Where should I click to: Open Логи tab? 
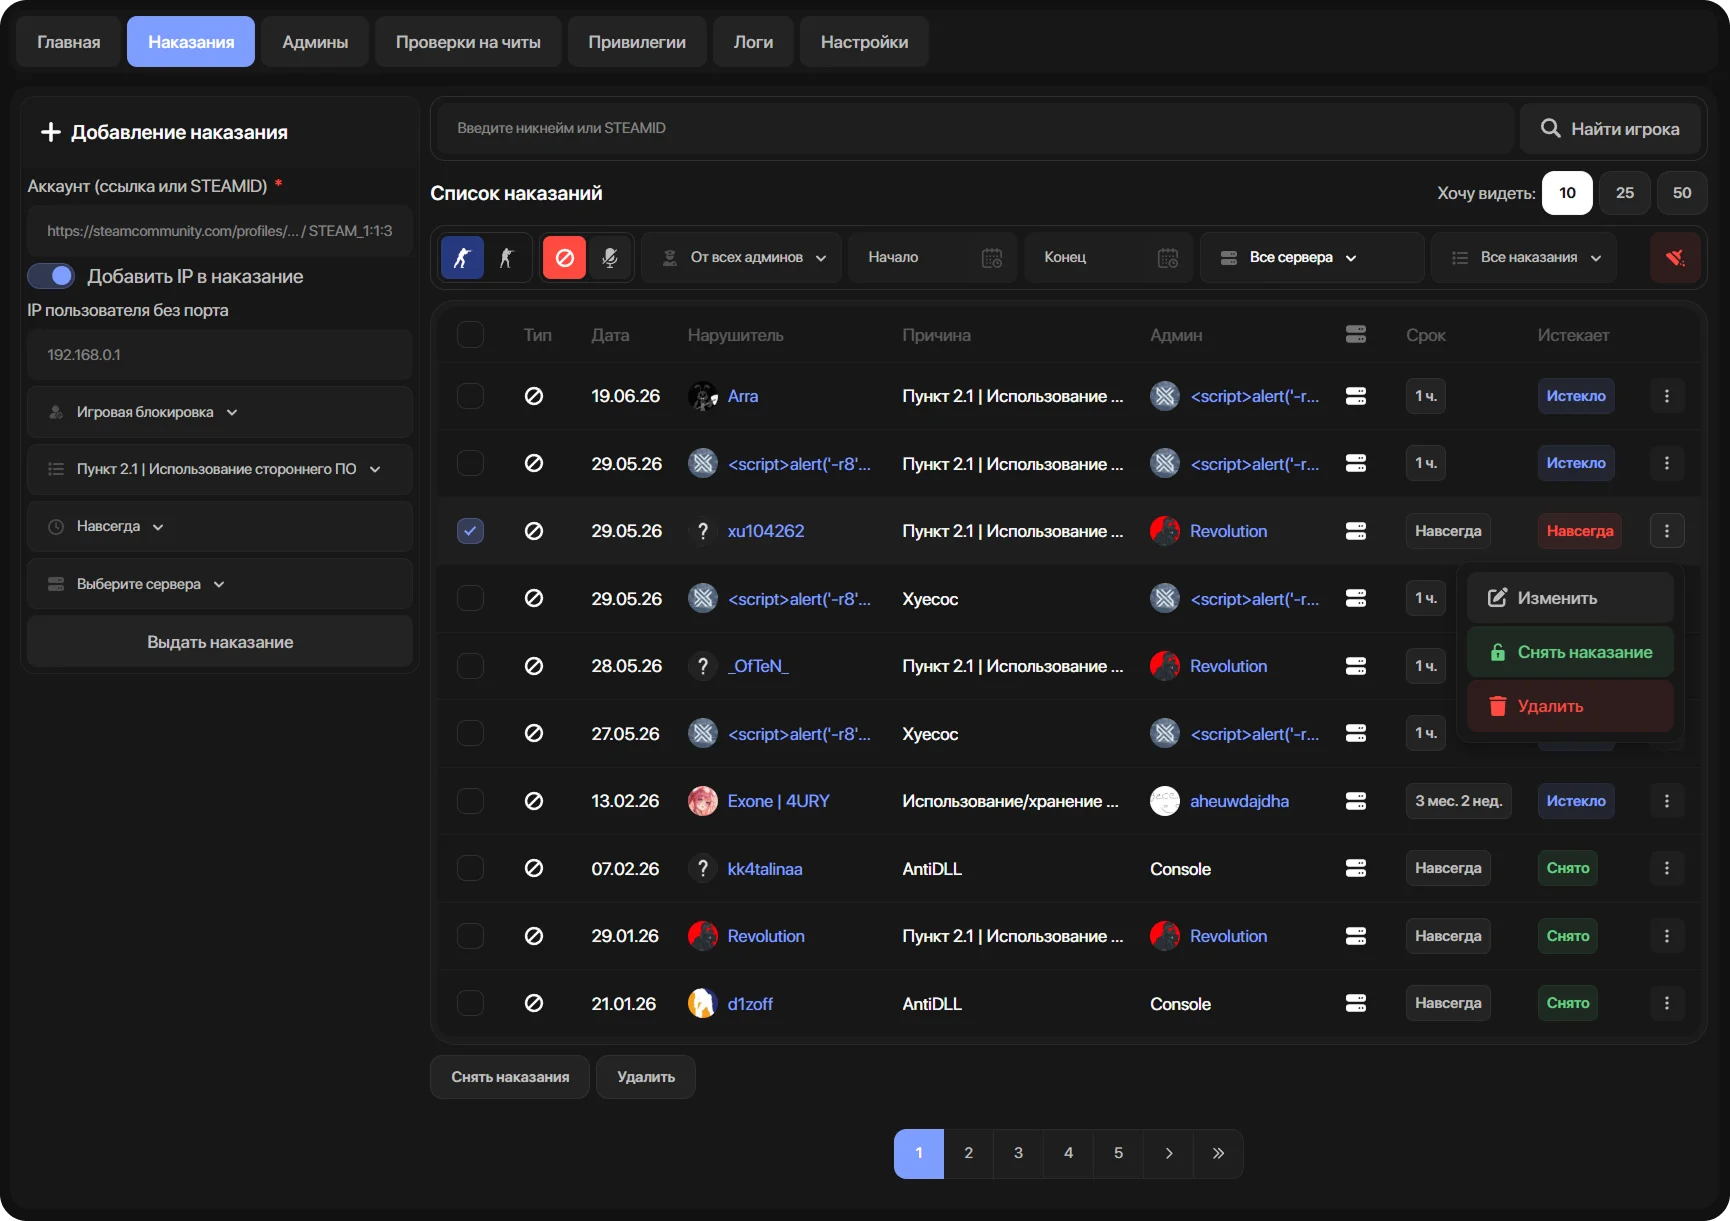(753, 42)
